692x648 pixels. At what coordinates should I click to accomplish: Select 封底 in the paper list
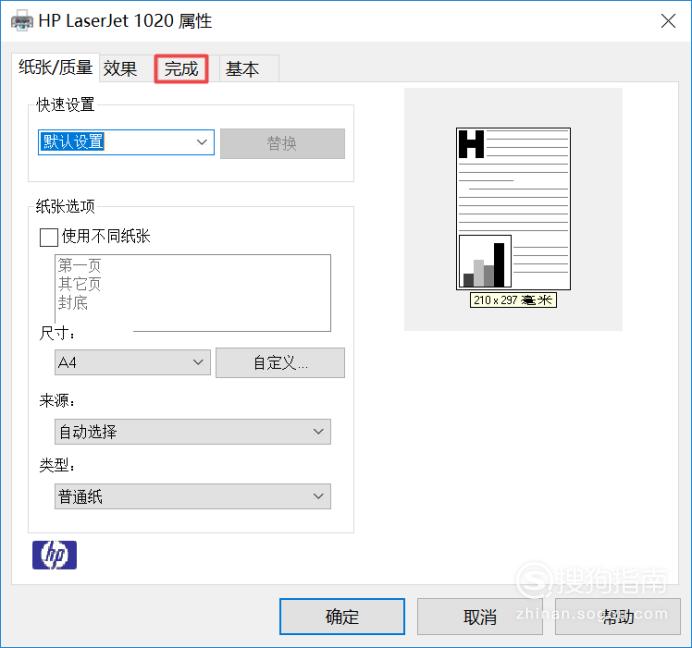(x=73, y=302)
